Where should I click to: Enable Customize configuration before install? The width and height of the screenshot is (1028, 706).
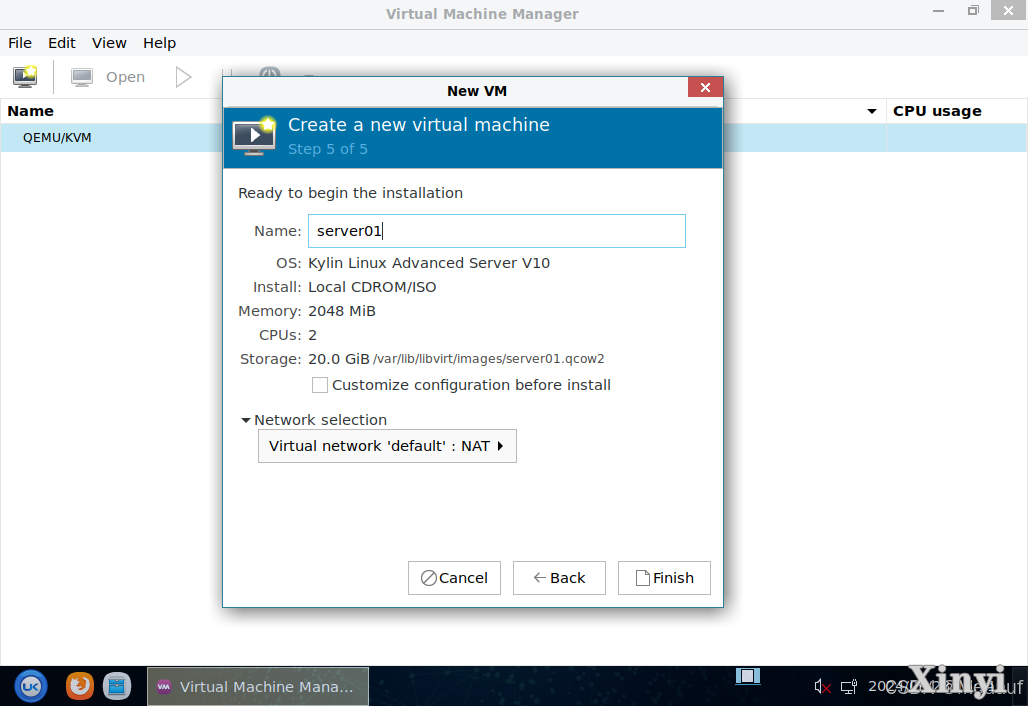[x=320, y=385]
